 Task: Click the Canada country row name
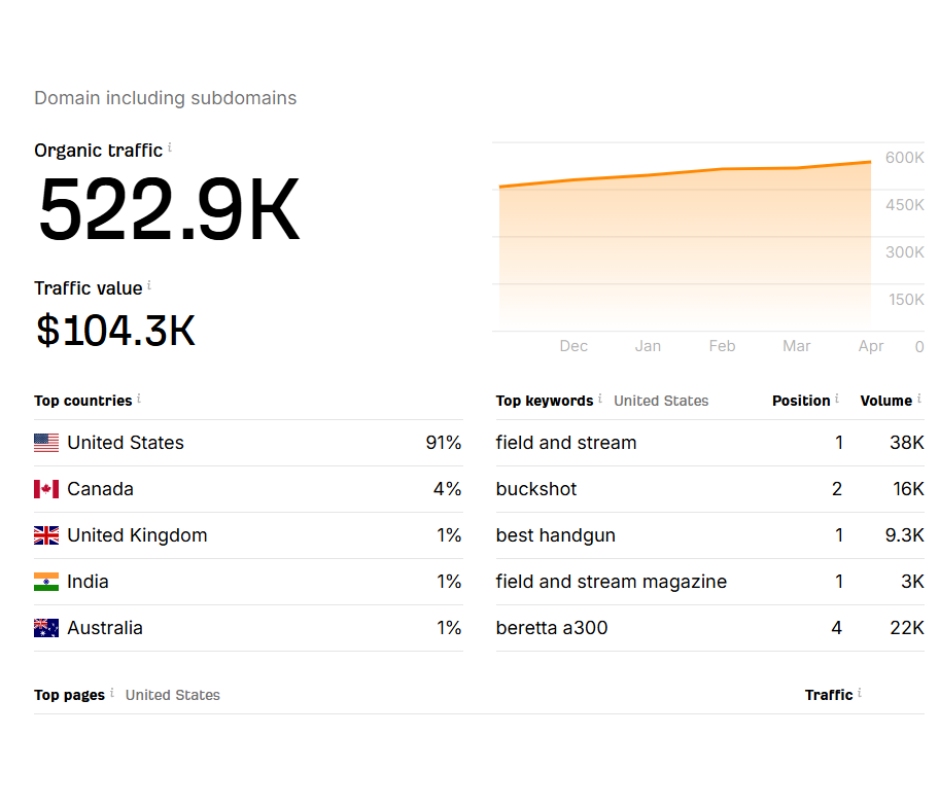[100, 489]
